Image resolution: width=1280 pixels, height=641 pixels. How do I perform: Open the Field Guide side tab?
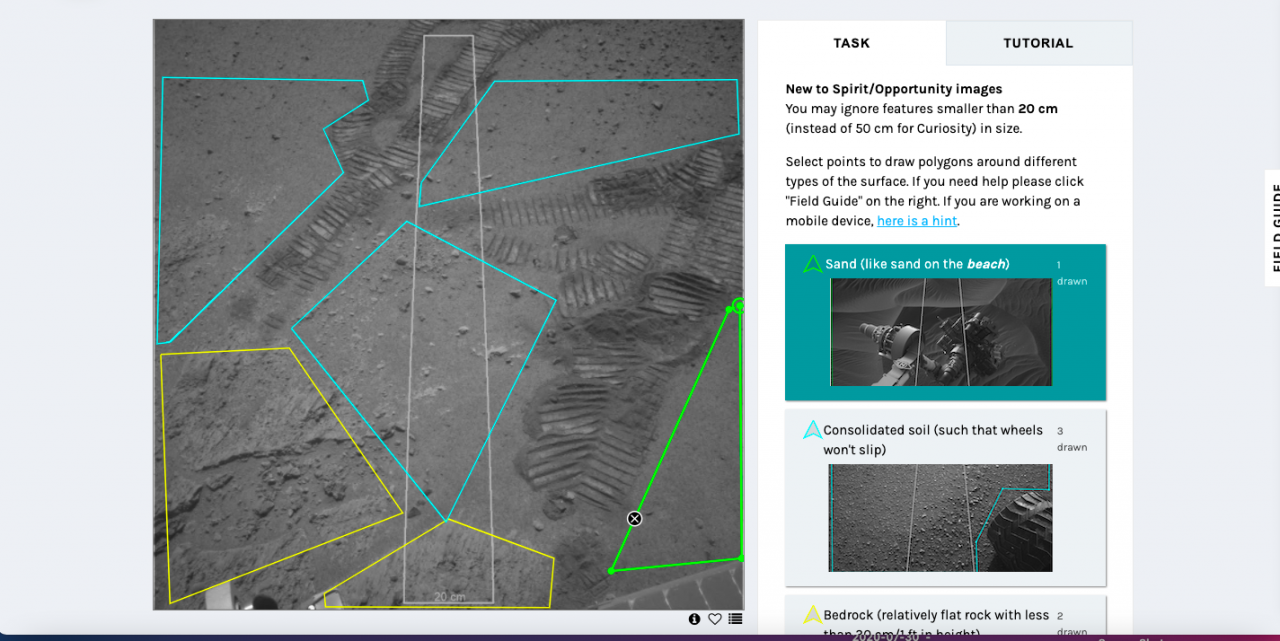pyautogui.click(x=1273, y=228)
